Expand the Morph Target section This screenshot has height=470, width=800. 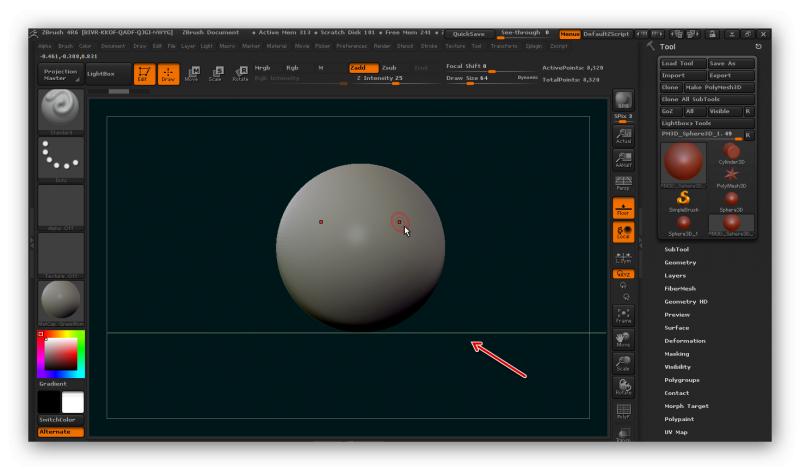coord(686,406)
